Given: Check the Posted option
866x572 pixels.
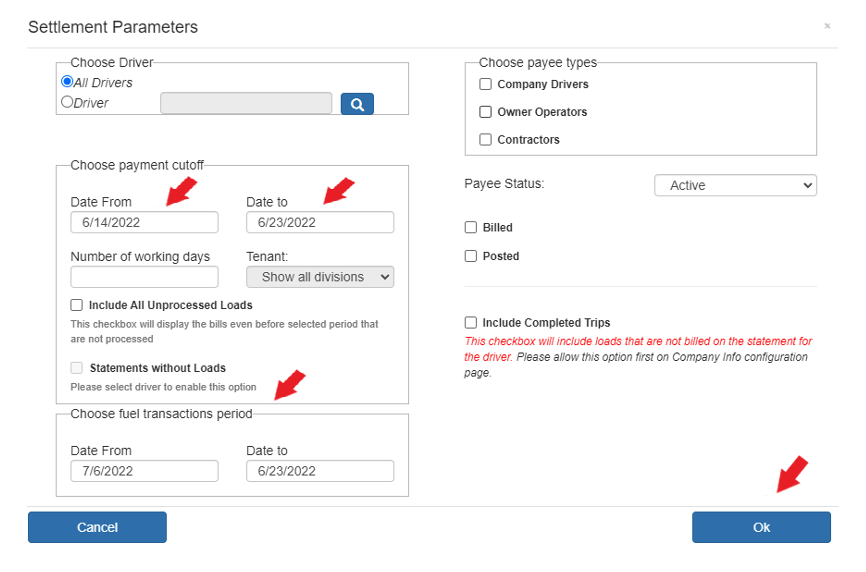Looking at the screenshot, I should pos(471,256).
